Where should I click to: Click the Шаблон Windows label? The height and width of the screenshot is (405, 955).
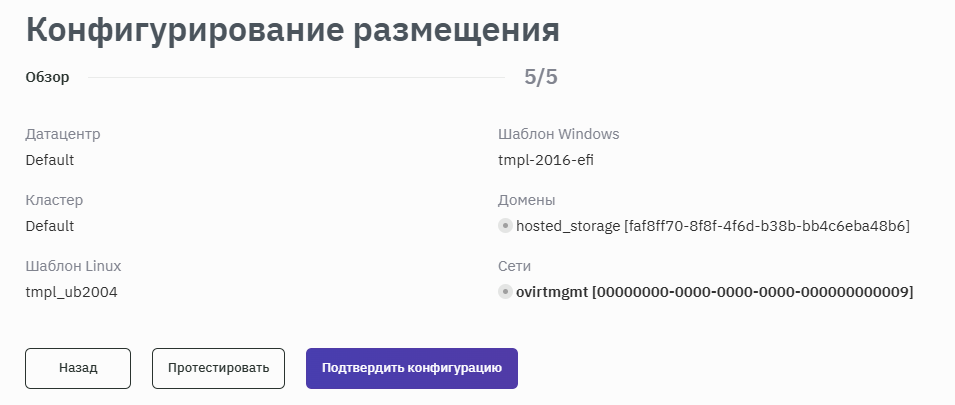click(x=558, y=134)
